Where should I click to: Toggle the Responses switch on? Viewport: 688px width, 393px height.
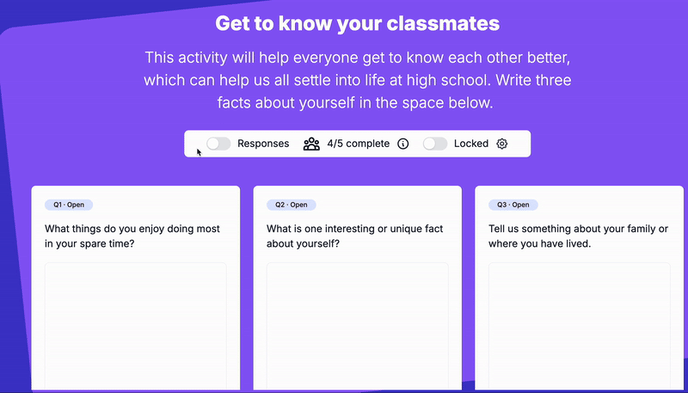click(219, 143)
